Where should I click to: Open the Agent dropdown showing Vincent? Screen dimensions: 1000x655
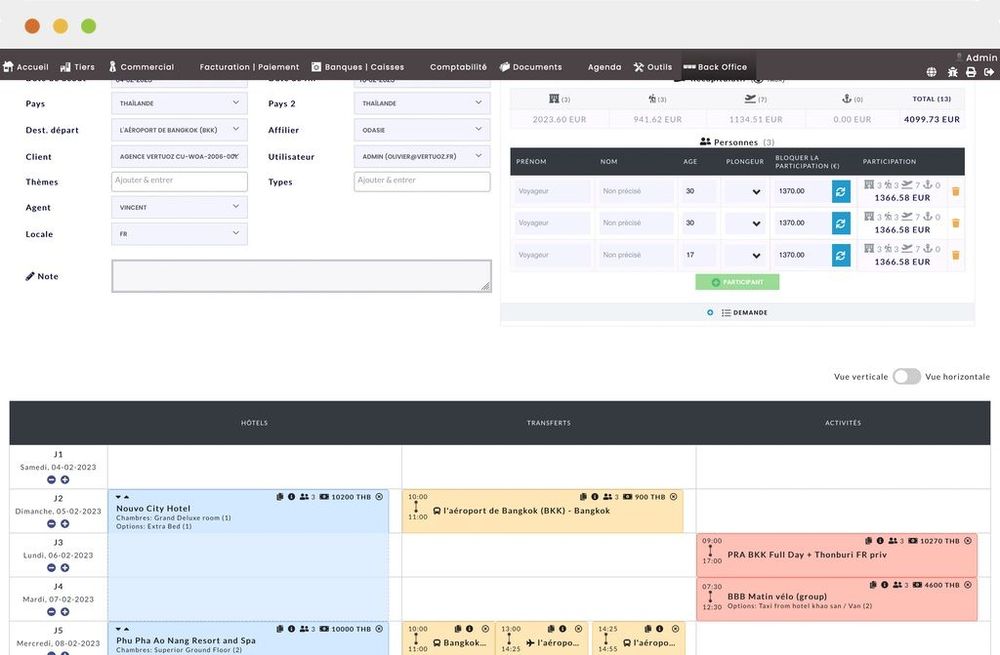pyautogui.click(x=179, y=207)
